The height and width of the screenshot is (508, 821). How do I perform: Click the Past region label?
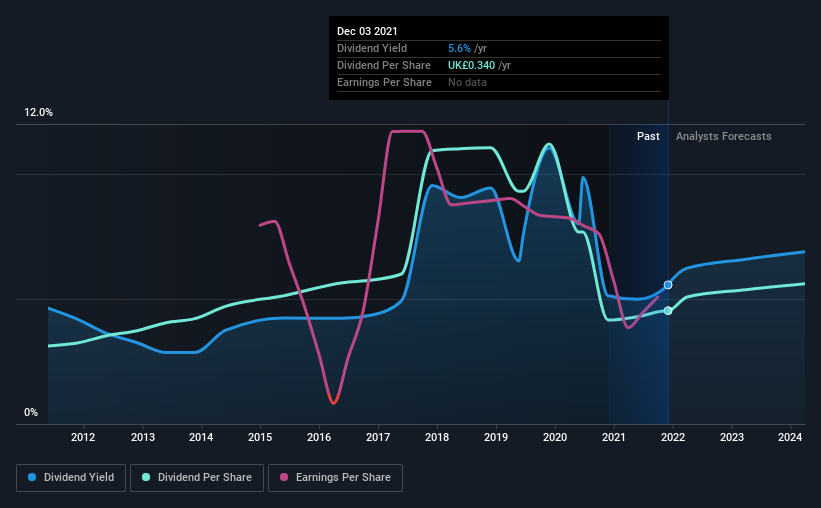coord(648,136)
